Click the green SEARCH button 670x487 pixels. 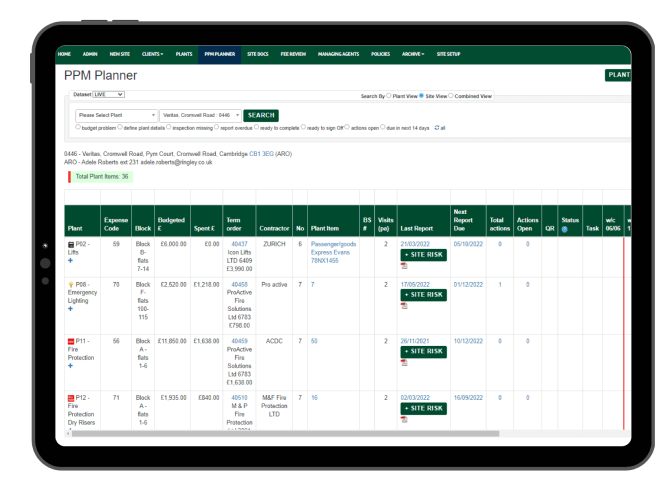click(260, 115)
